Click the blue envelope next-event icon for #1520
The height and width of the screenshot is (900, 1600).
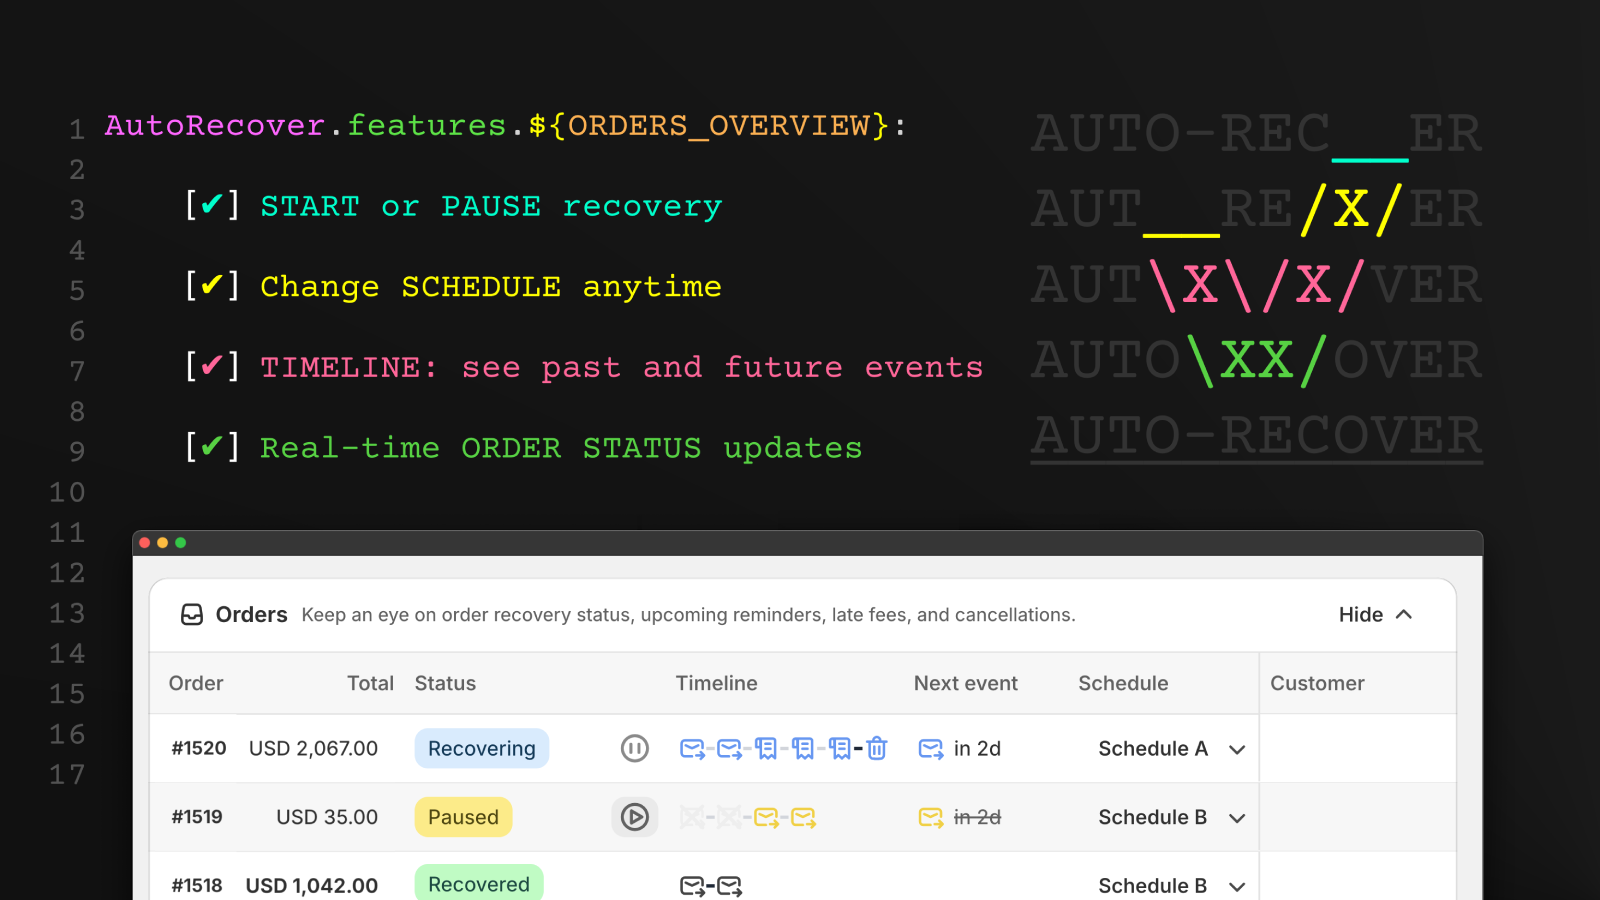click(x=930, y=748)
